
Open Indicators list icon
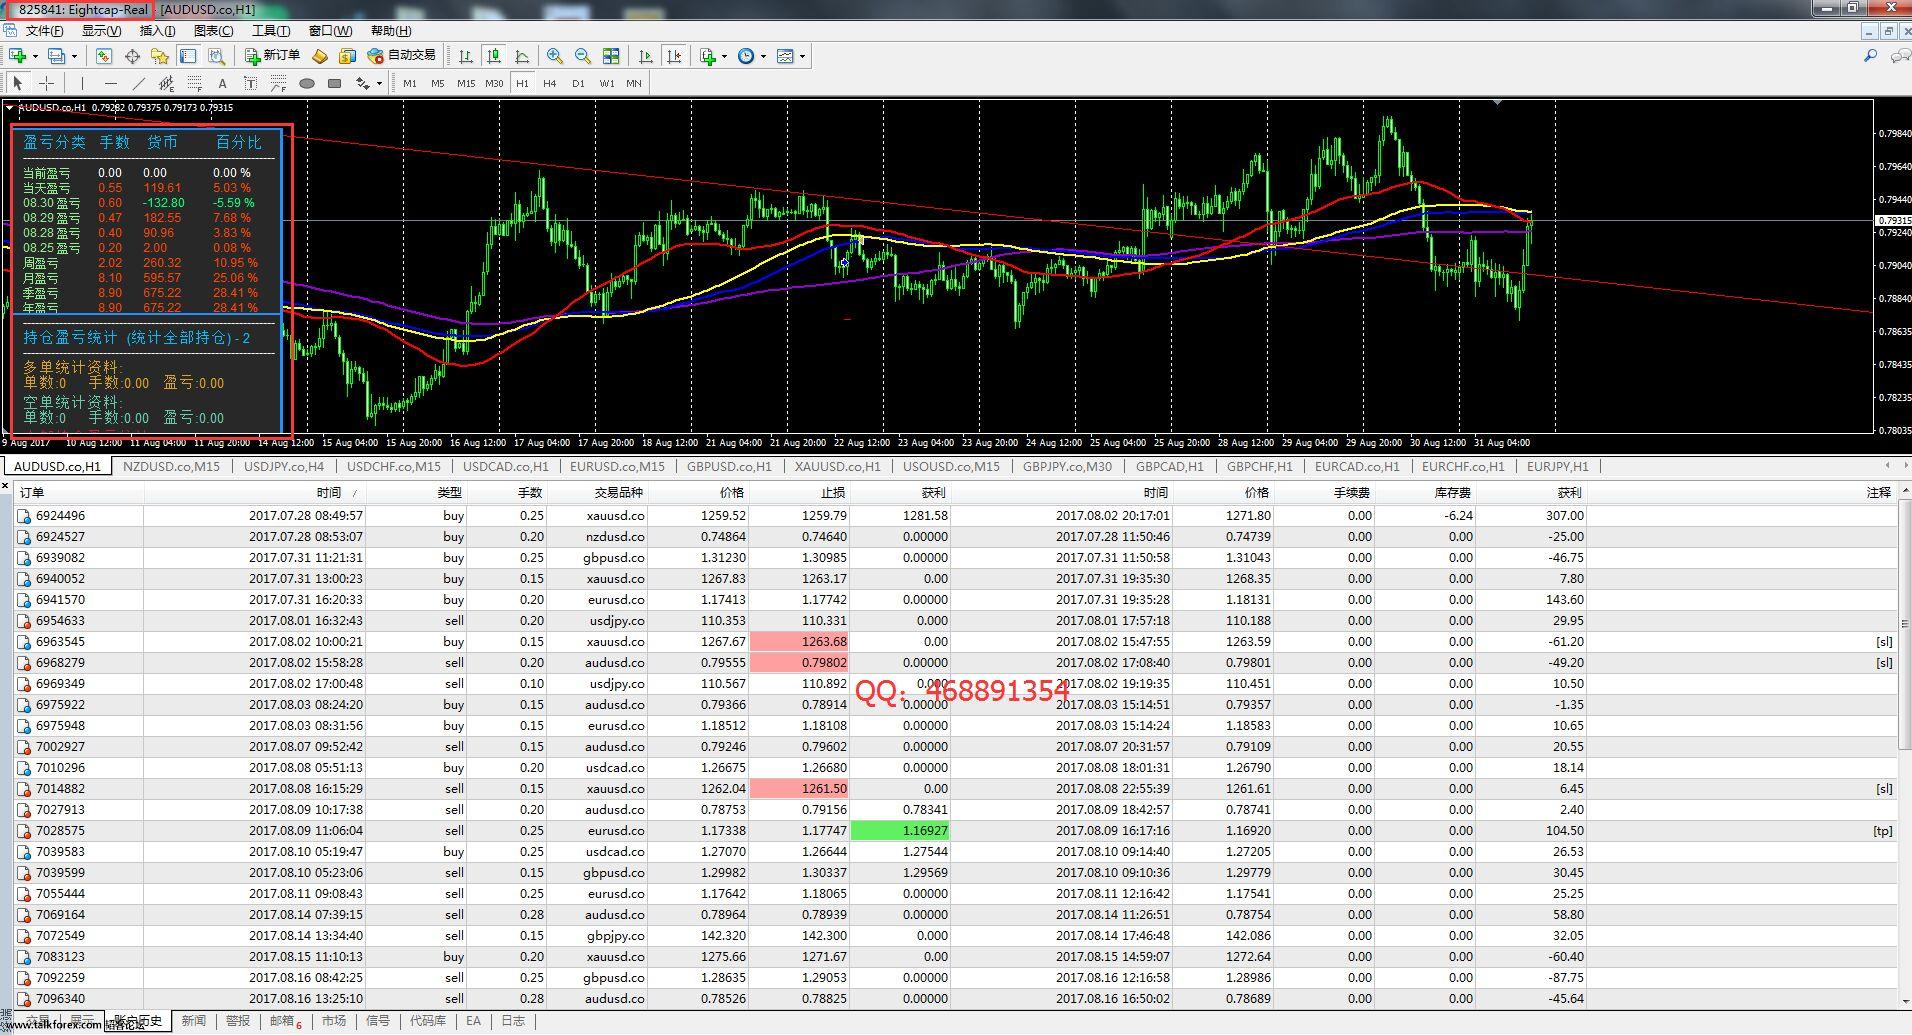pyautogui.click(x=709, y=56)
